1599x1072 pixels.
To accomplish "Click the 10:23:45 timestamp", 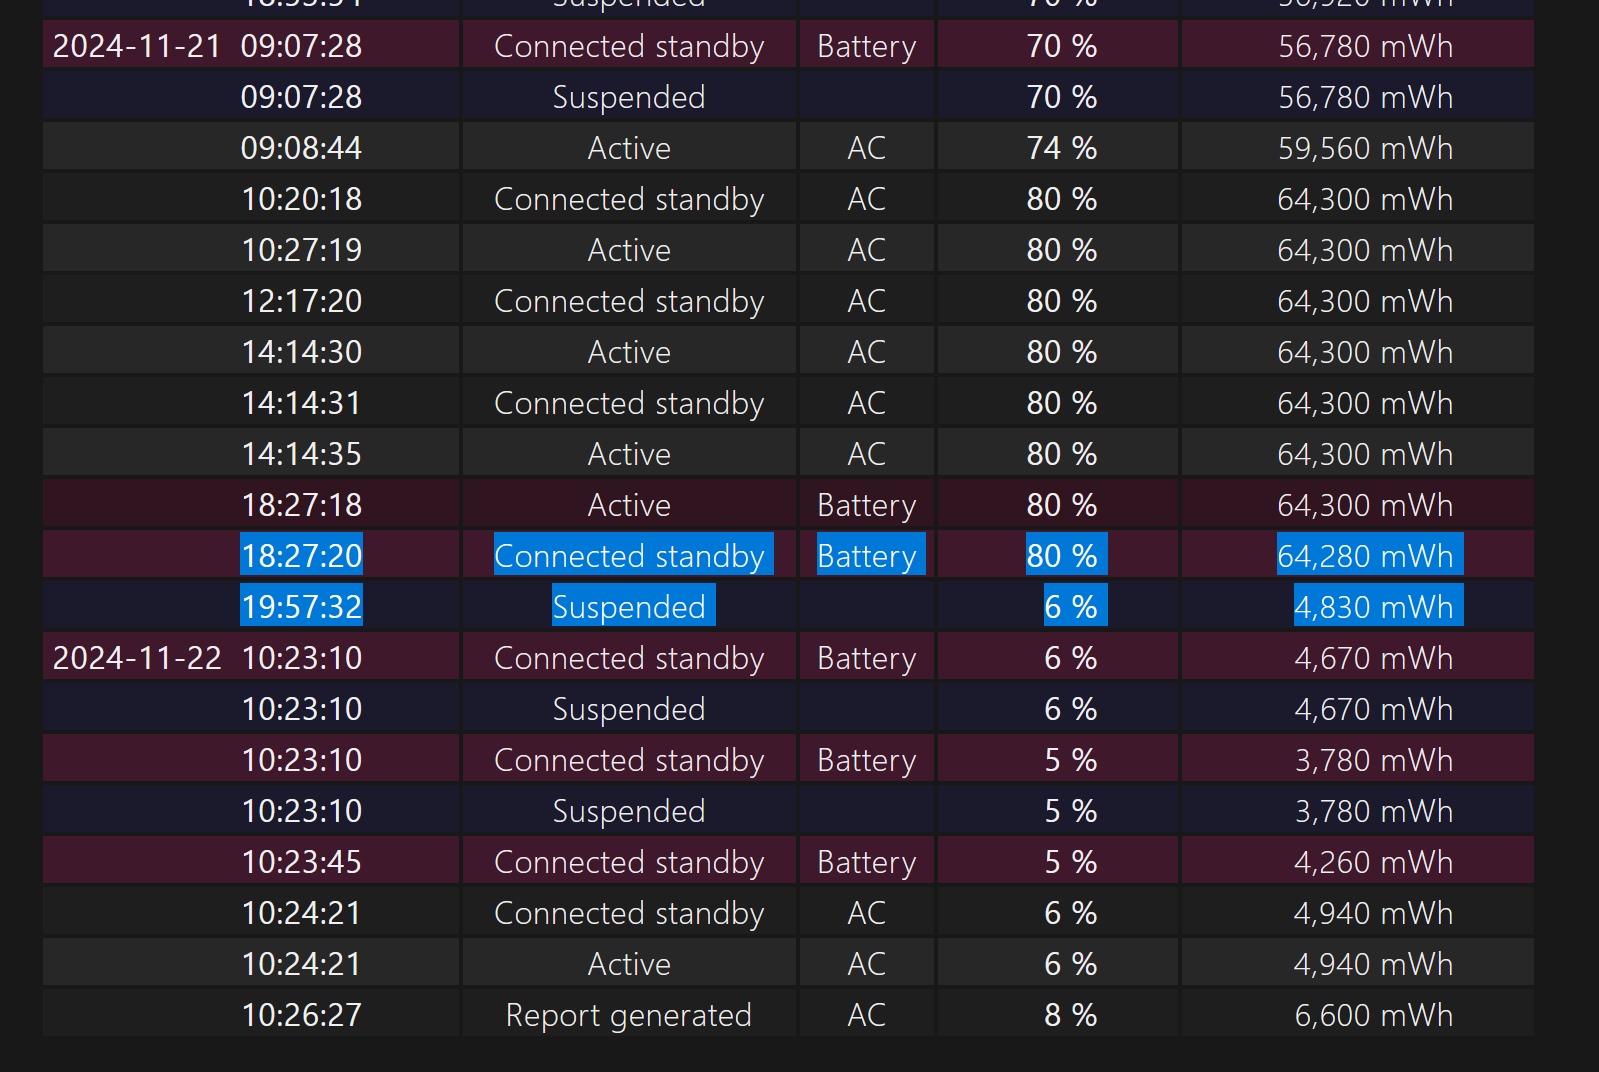I will (301, 862).
